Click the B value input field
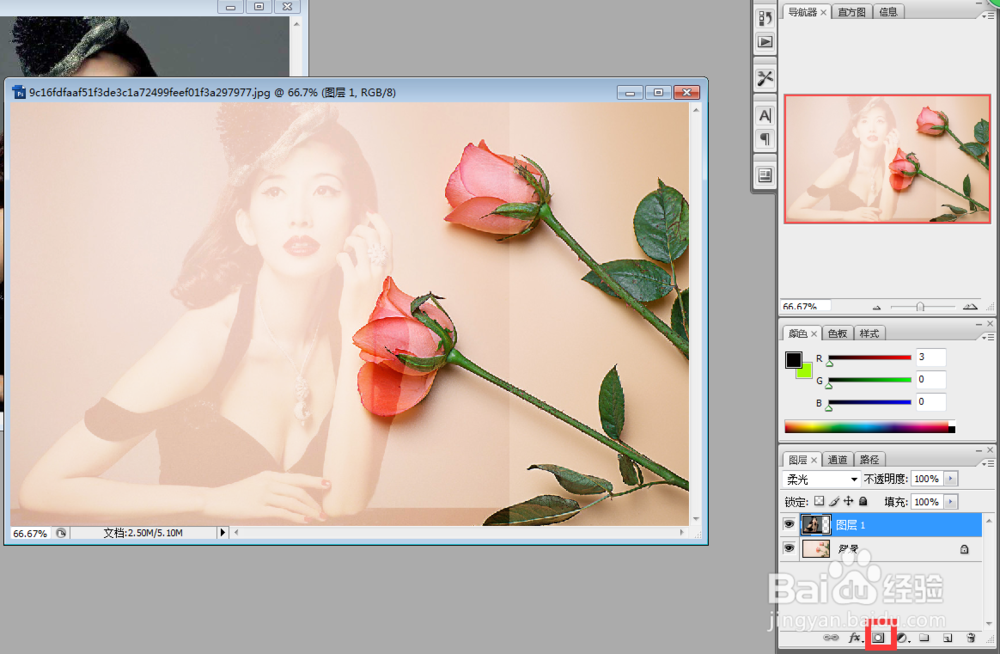 pos(930,402)
